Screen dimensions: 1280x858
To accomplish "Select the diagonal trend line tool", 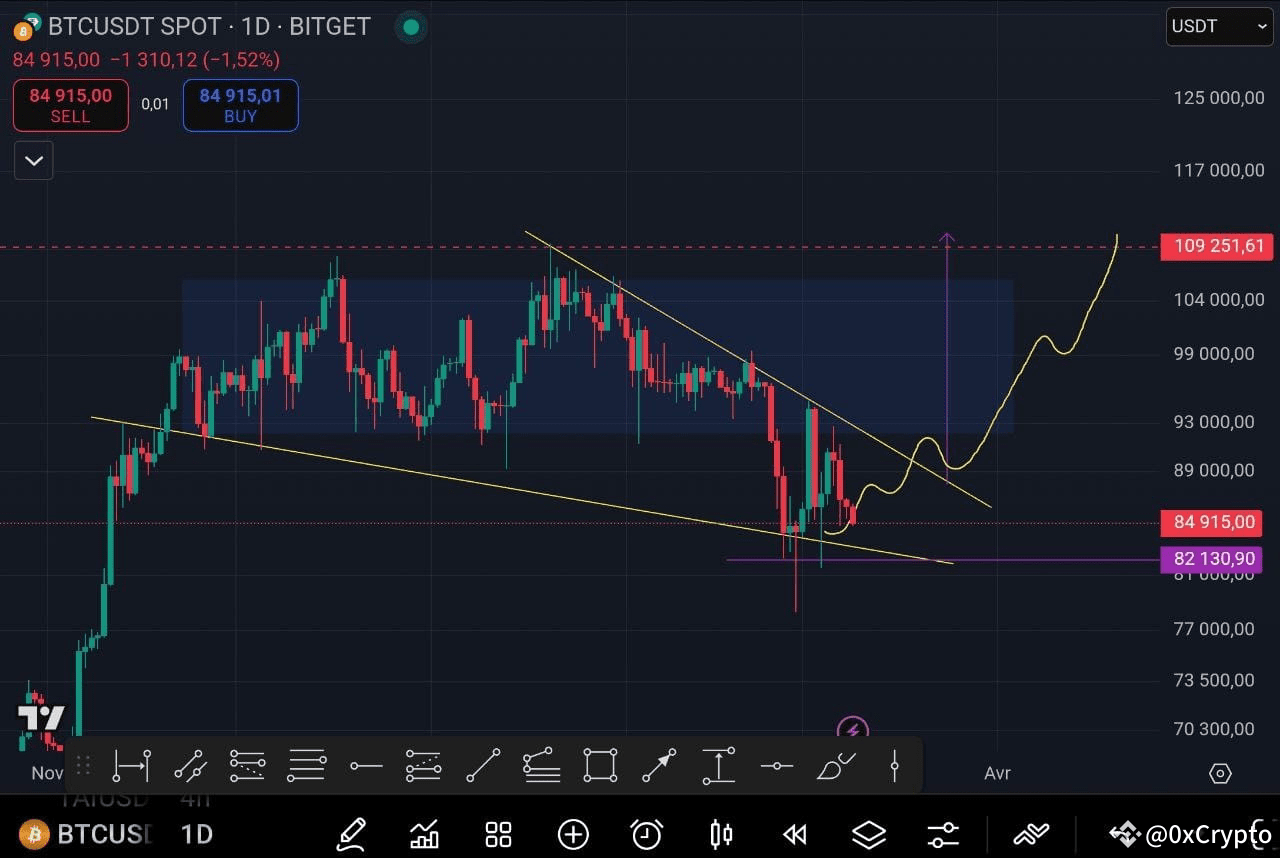I will pyautogui.click(x=483, y=766).
